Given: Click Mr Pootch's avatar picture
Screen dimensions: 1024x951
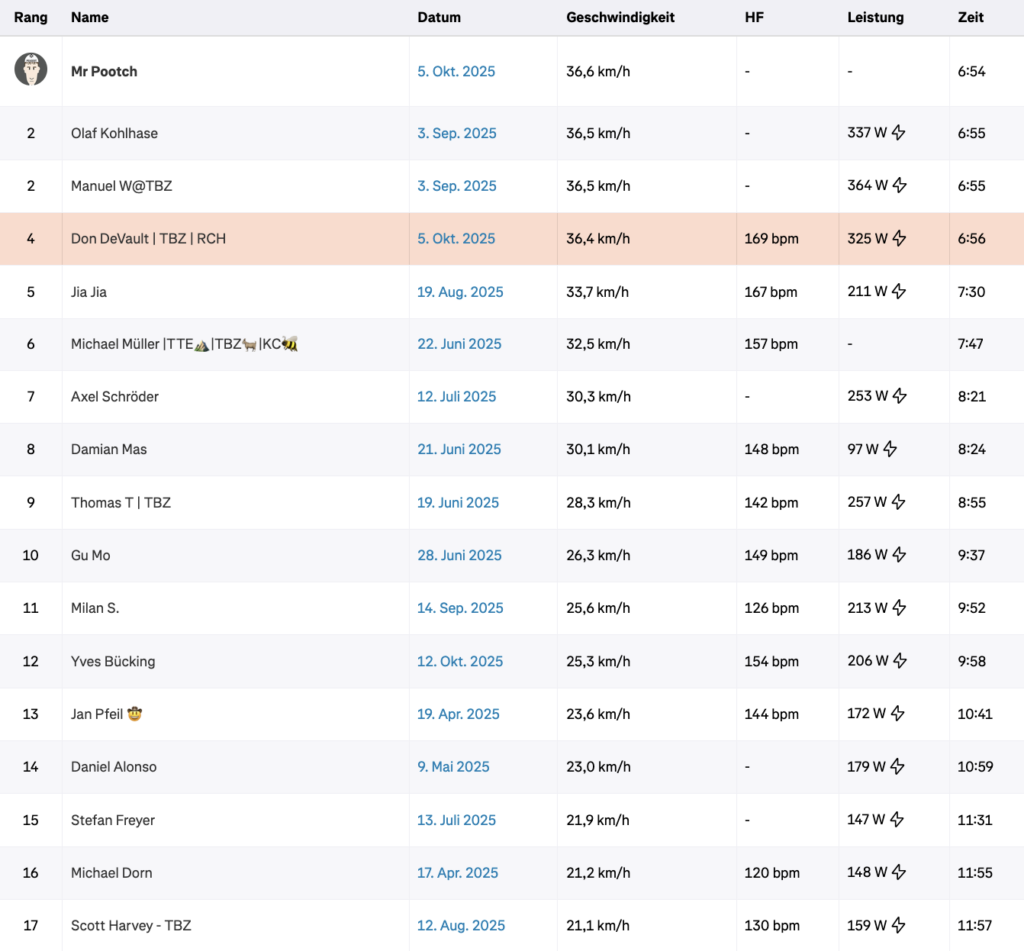Looking at the screenshot, I should tap(31, 70).
